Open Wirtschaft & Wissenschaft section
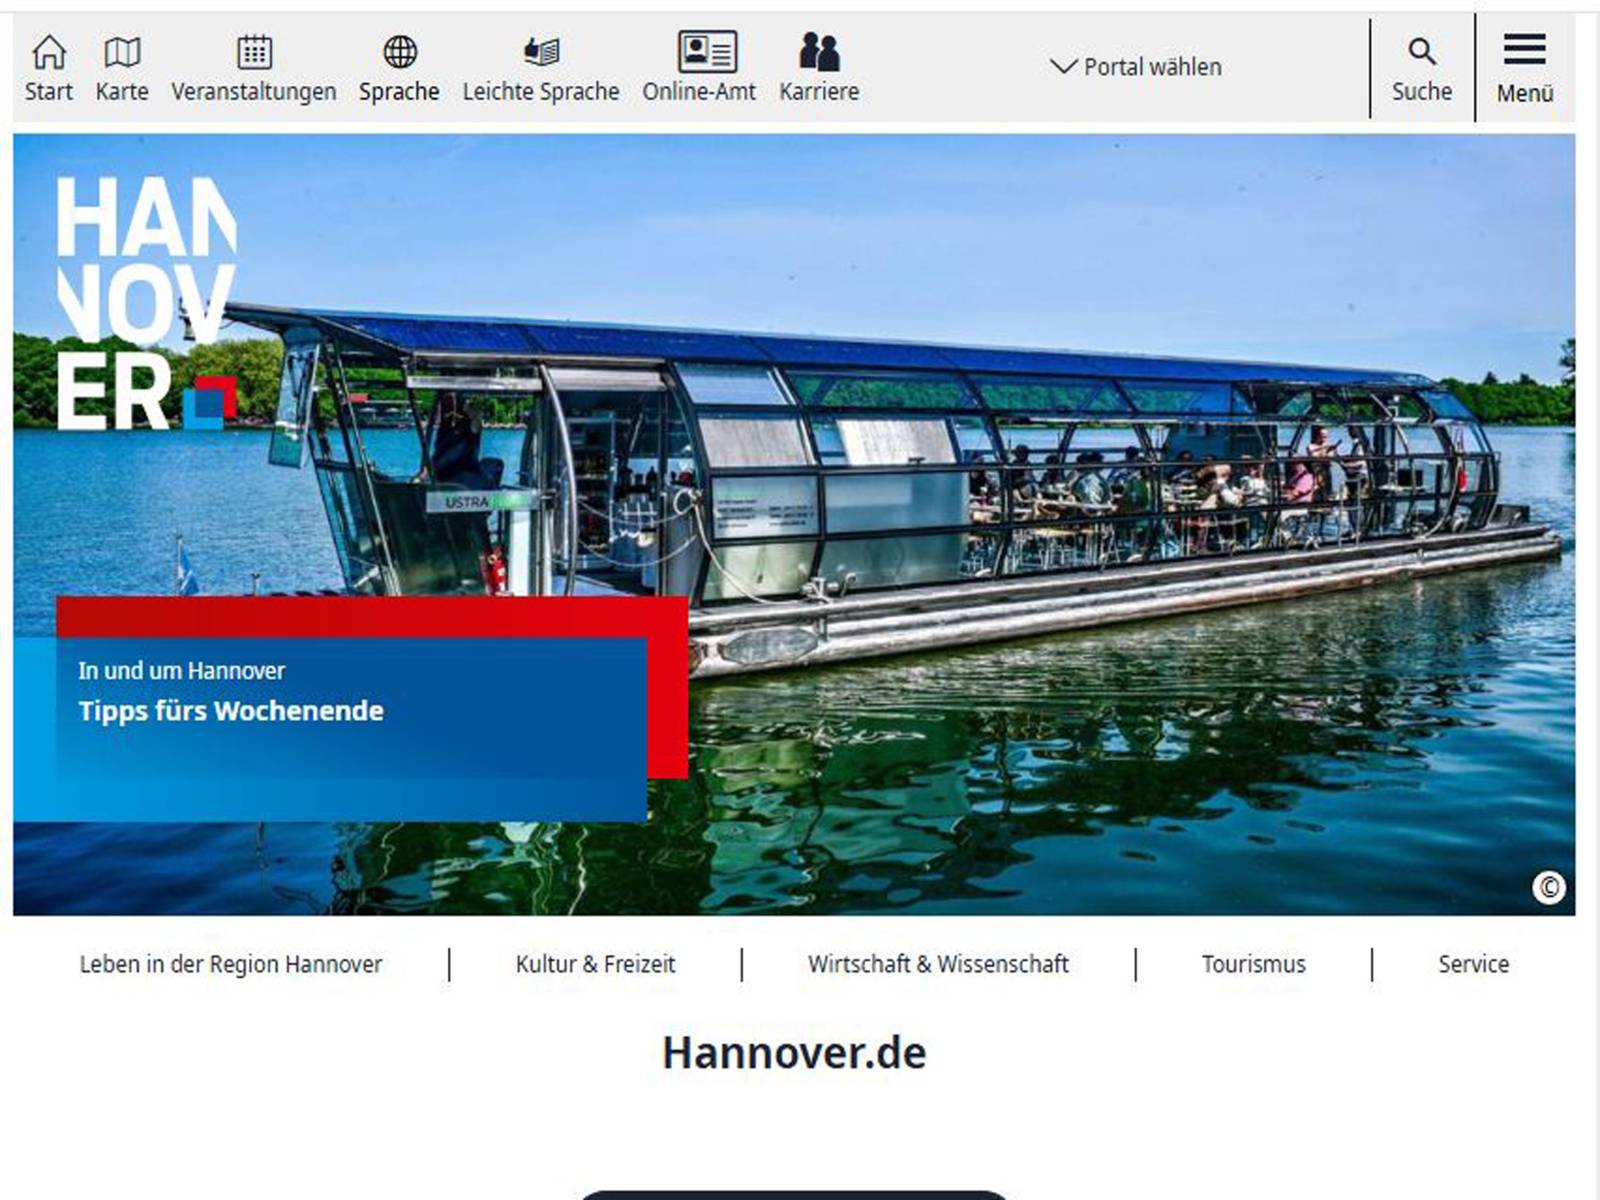Screen dimensions: 1600x1200 (938, 964)
